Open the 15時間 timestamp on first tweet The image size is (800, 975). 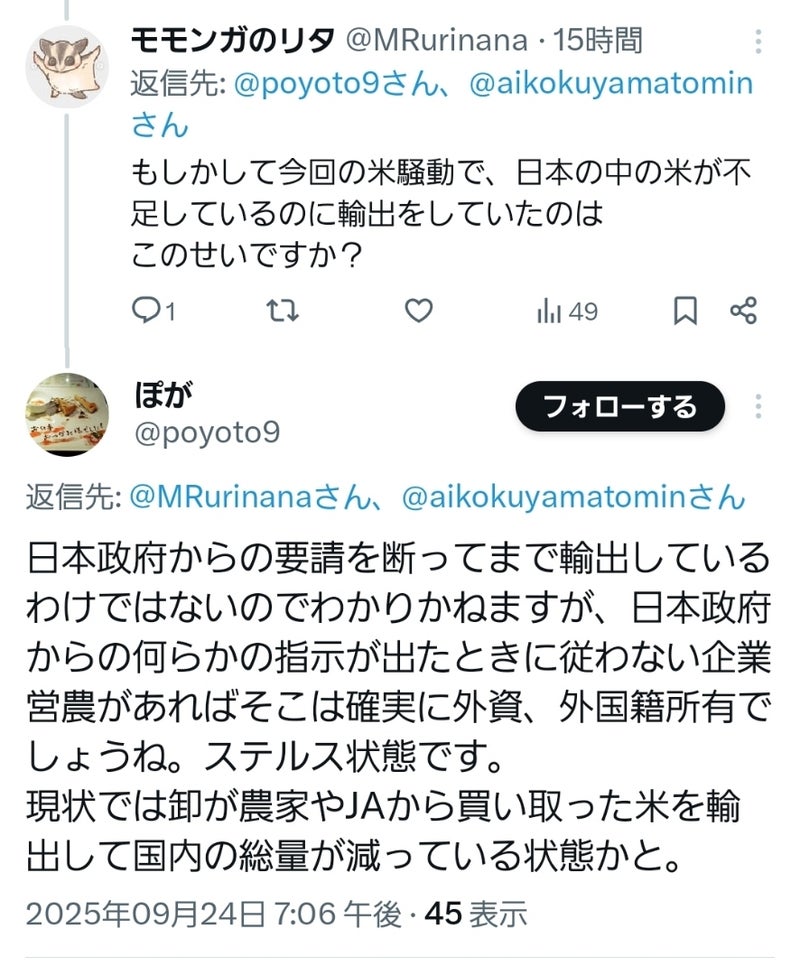pyautogui.click(x=597, y=41)
